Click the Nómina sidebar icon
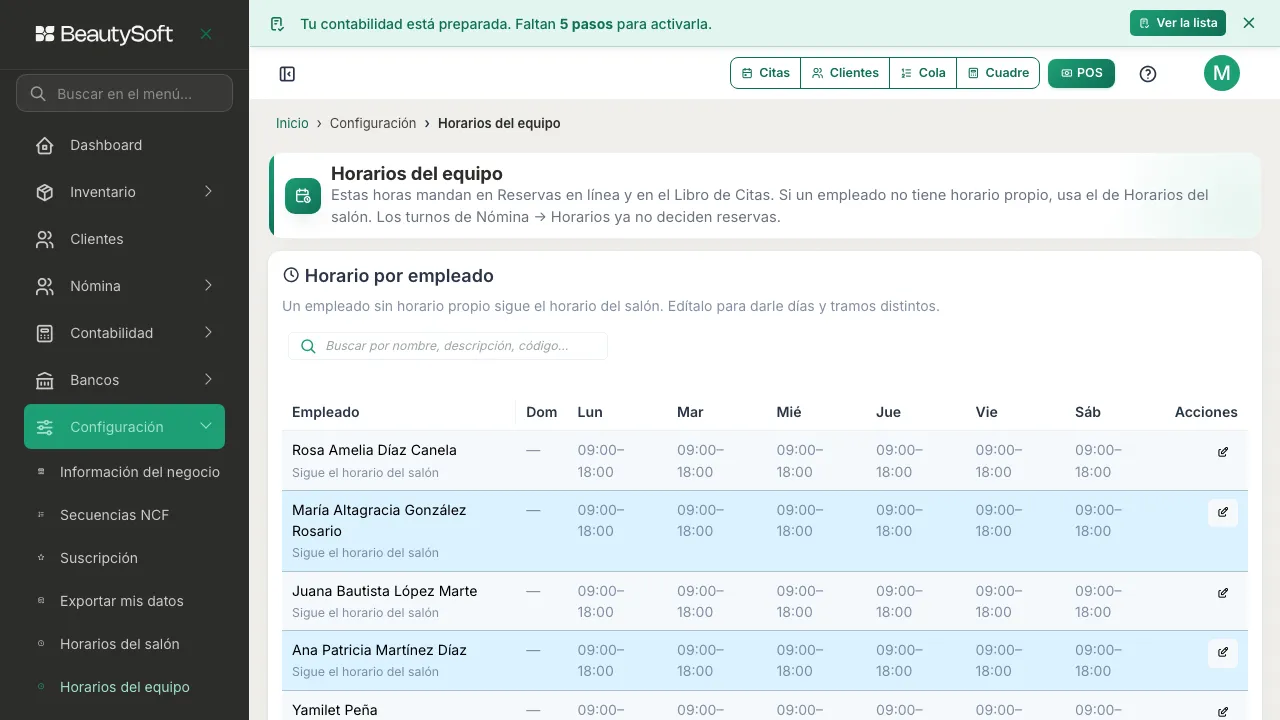1280x720 pixels. (x=45, y=286)
